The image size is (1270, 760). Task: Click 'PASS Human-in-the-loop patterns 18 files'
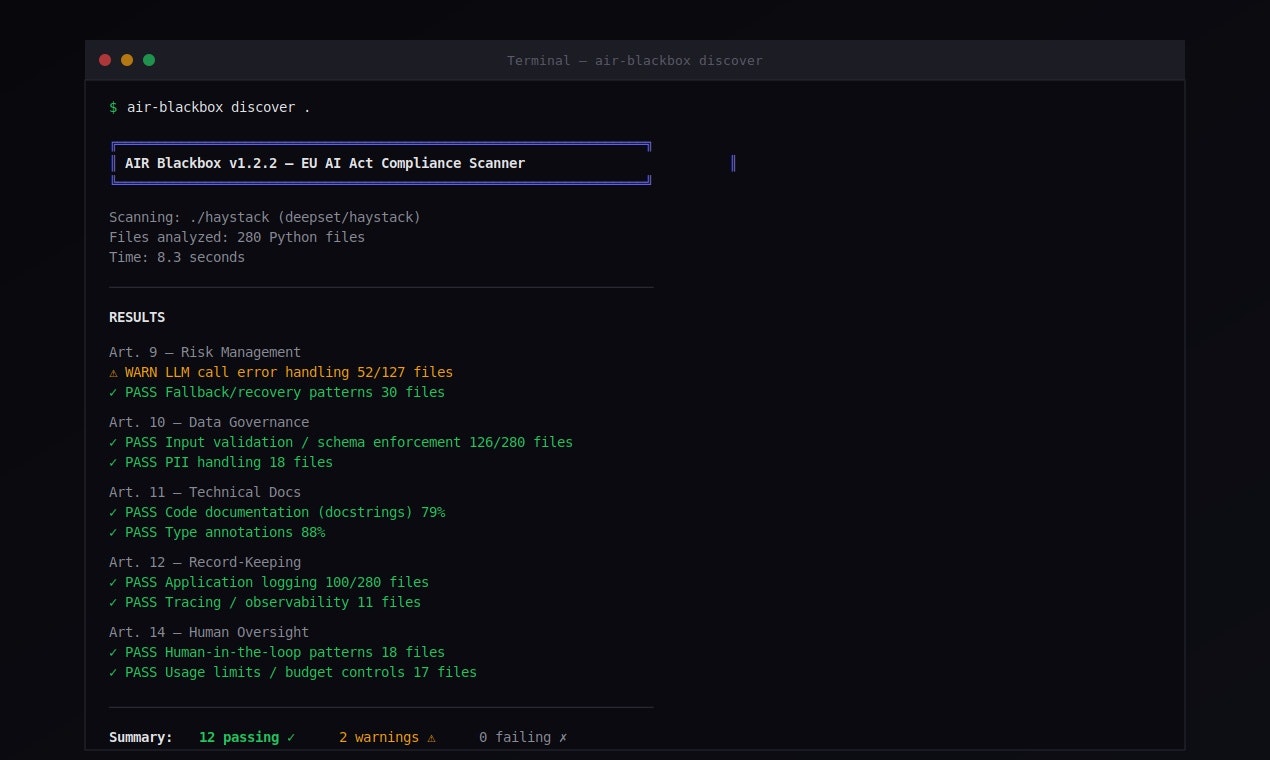pos(285,652)
